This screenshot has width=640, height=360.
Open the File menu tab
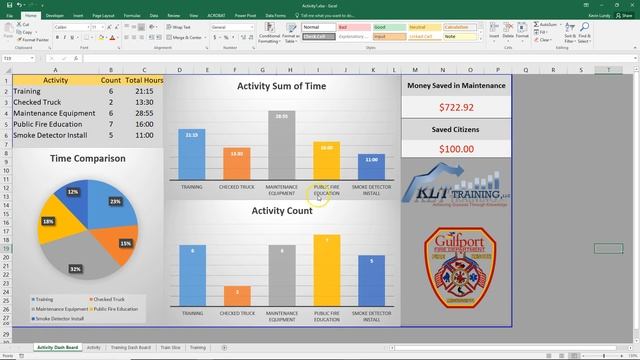(9, 16)
